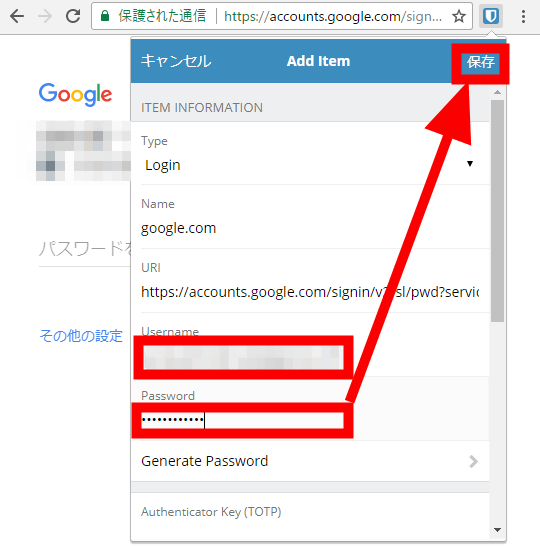The height and width of the screenshot is (547, 540).
Task: Click the Add Item title
Action: pos(318,61)
